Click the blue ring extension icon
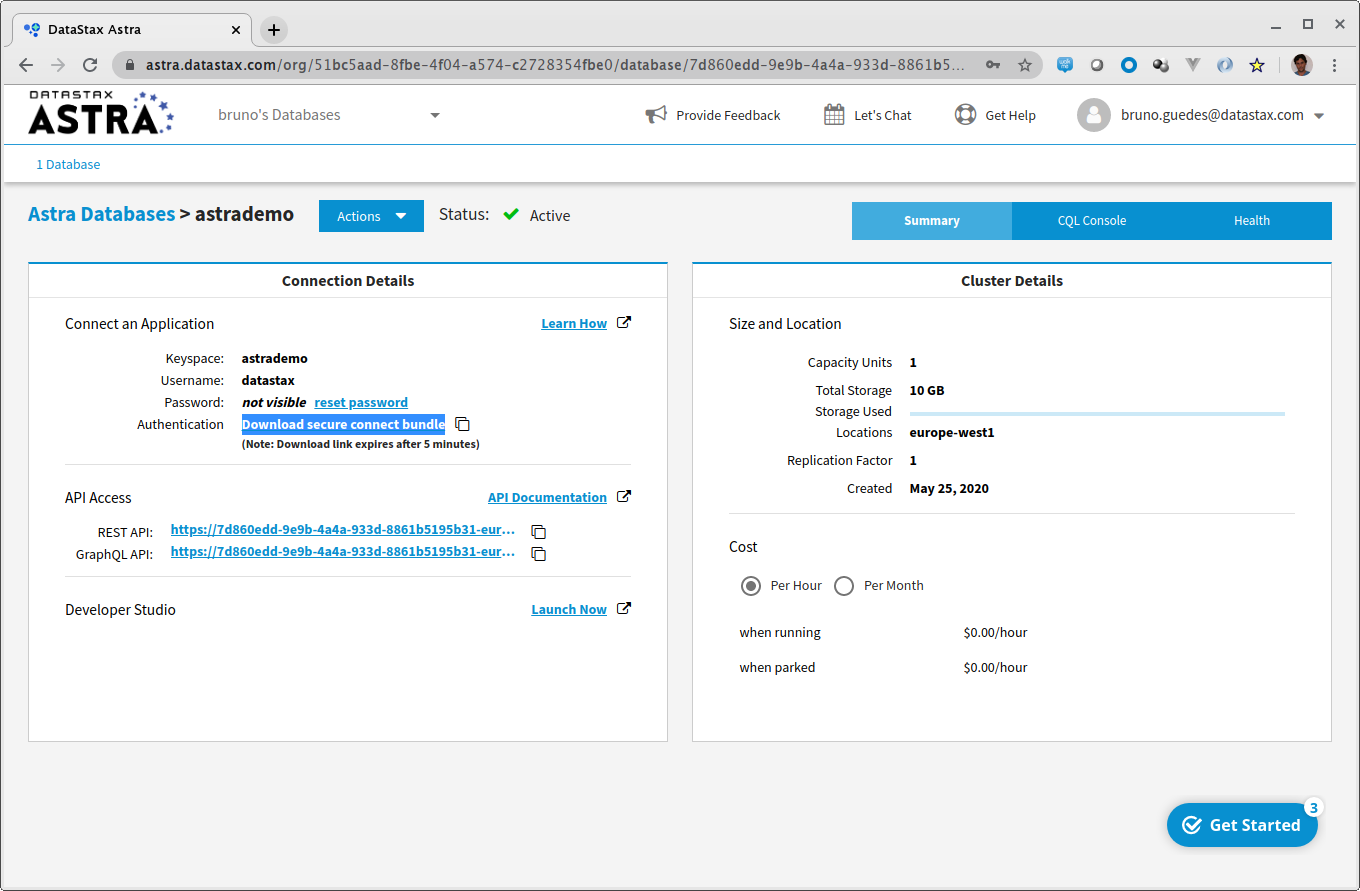Image resolution: width=1360 pixels, height=891 pixels. (1129, 65)
